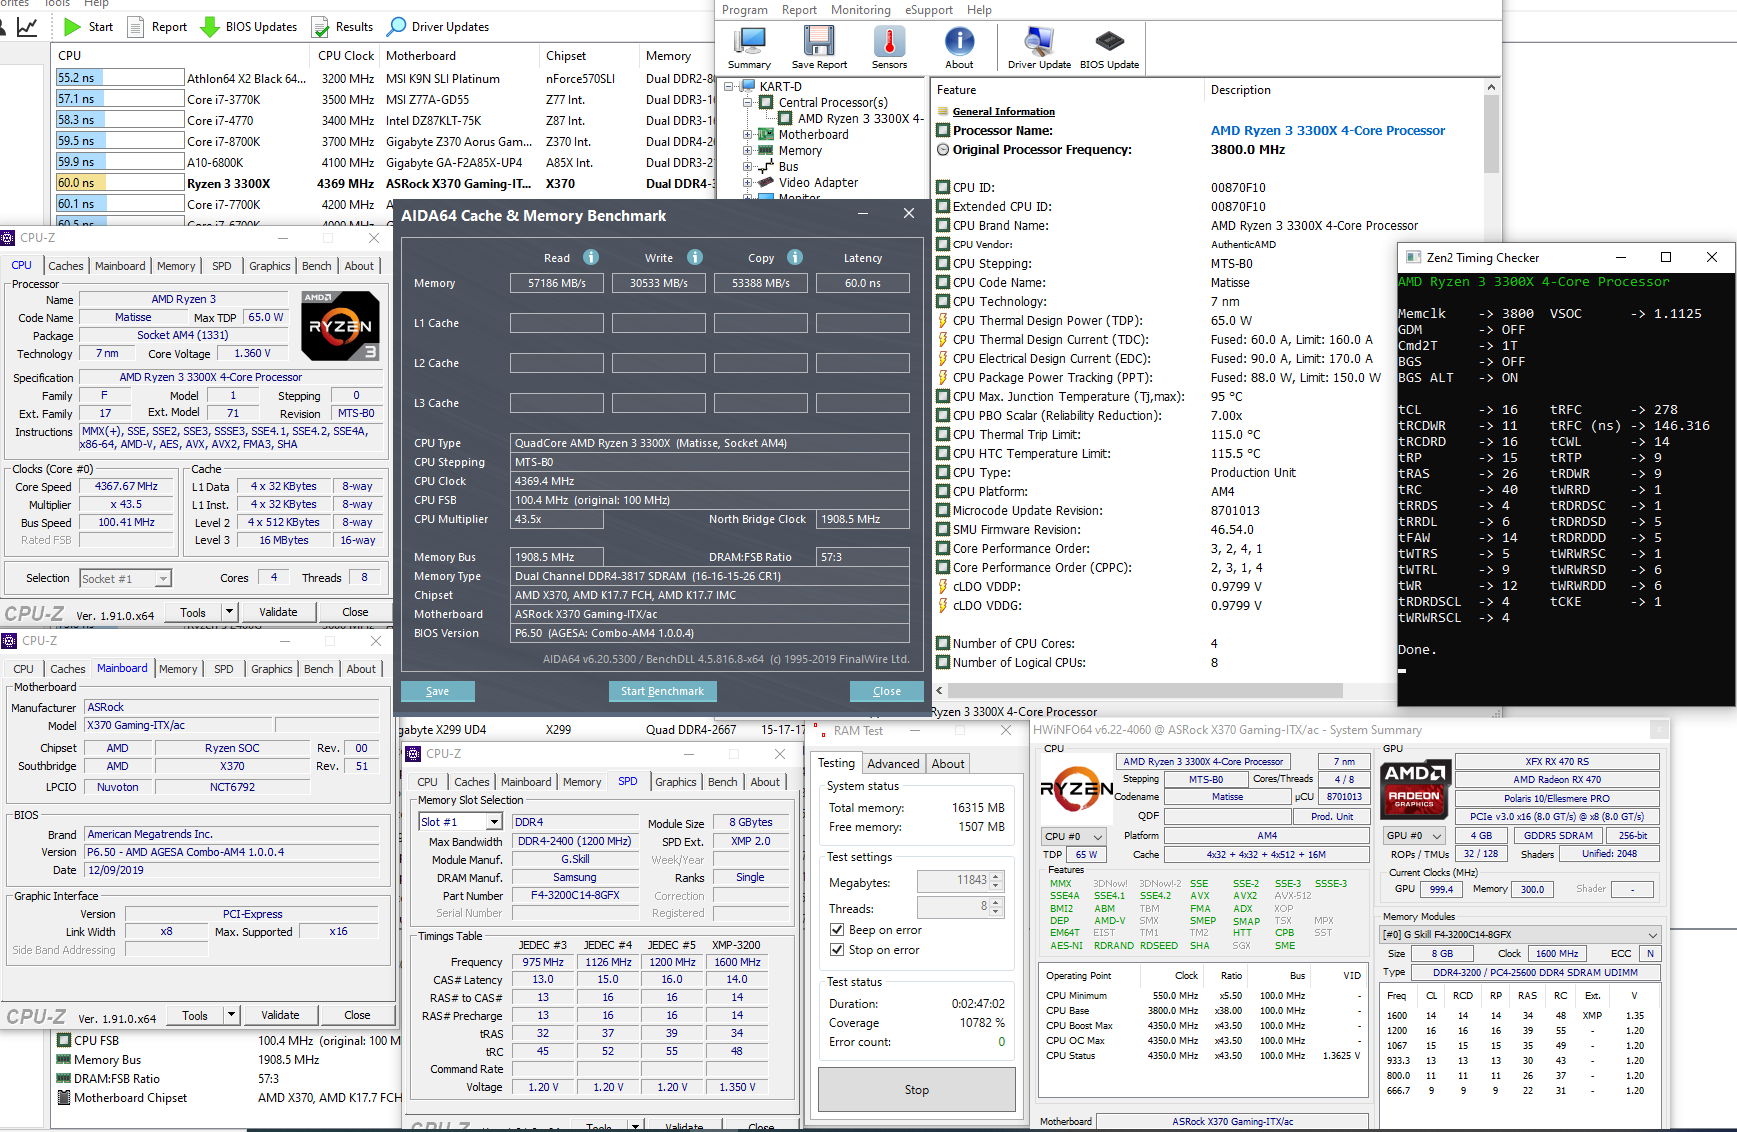Open the Tools dropdown arrow in CPU-Z CPU-tab window
The width and height of the screenshot is (1737, 1132).
tap(229, 612)
